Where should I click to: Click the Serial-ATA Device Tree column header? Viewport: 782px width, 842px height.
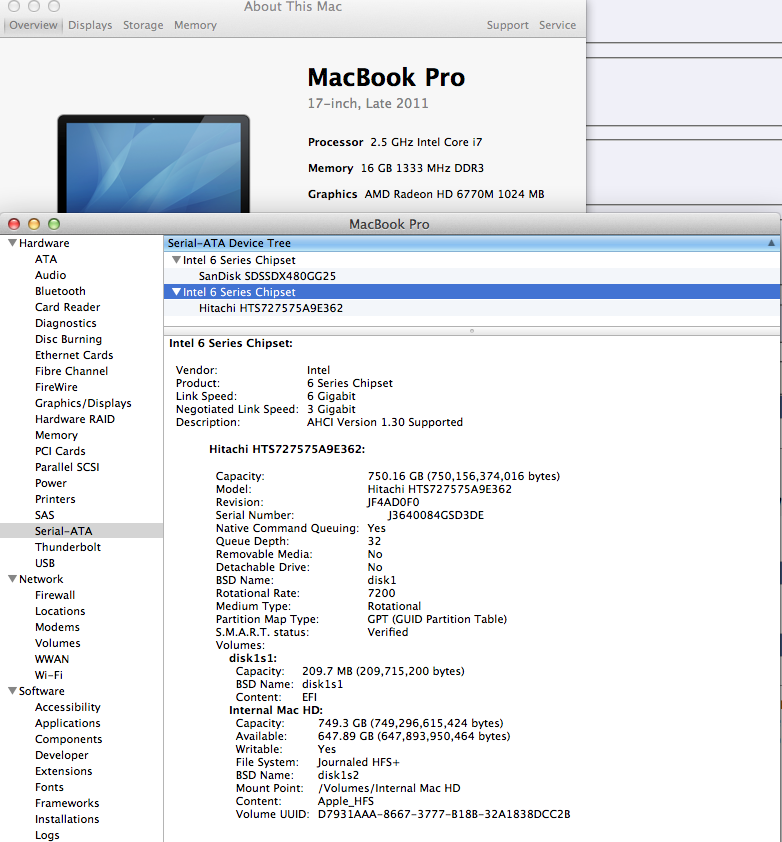pyautogui.click(x=472, y=243)
